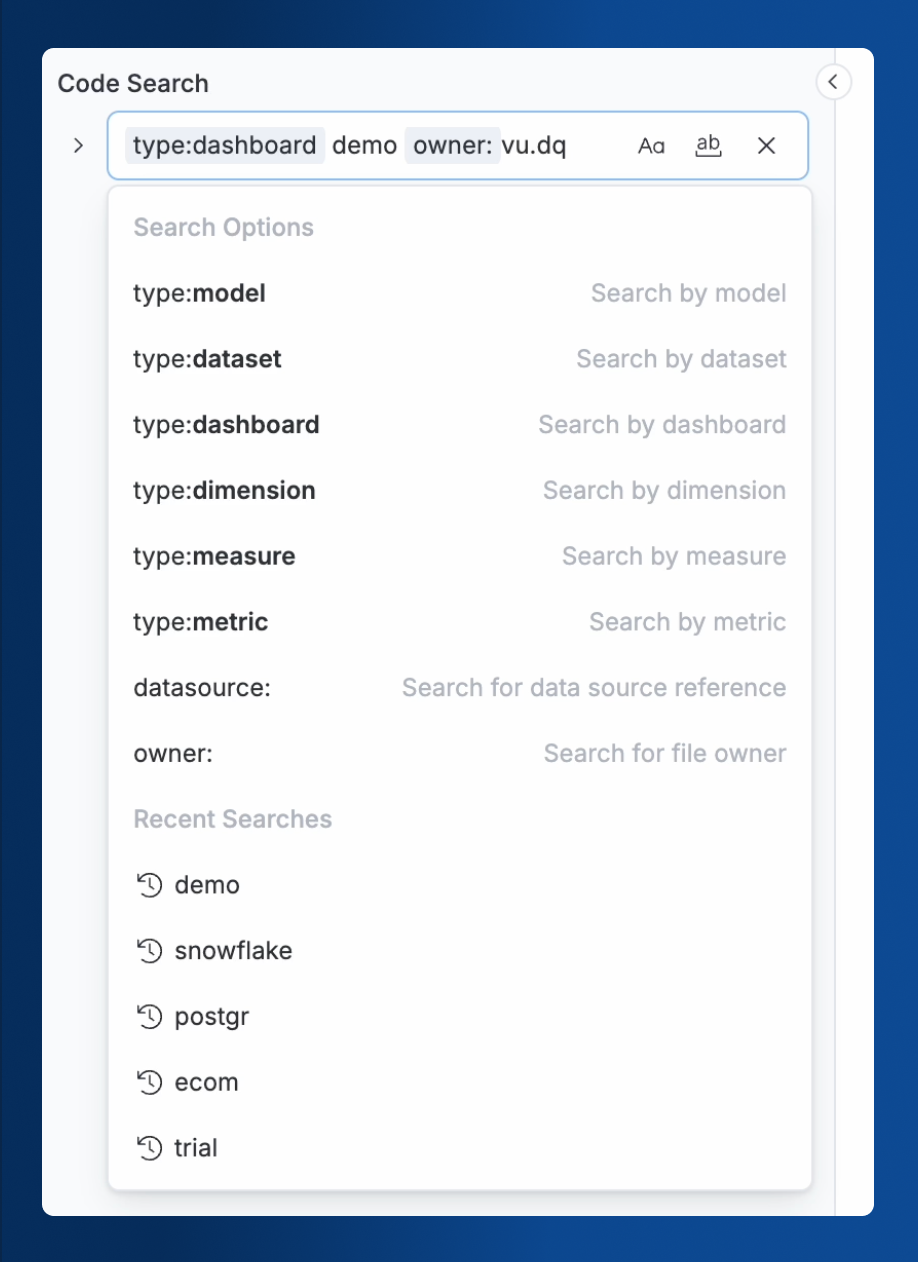Click the history icon next to ecom
This screenshot has width=918, height=1262.
click(148, 1082)
